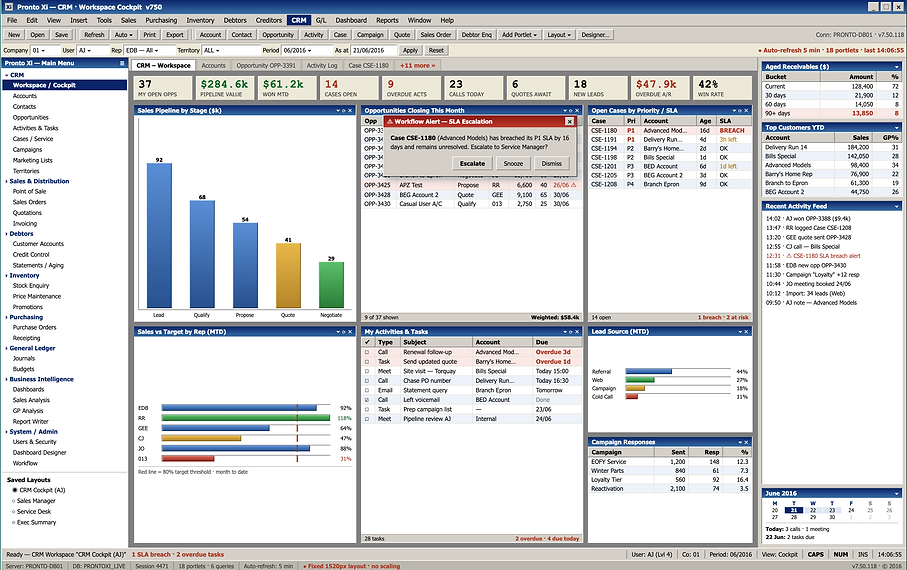The image size is (907, 570).
Task: Open the Rep EDB — All dropdown
Action: 149,50
